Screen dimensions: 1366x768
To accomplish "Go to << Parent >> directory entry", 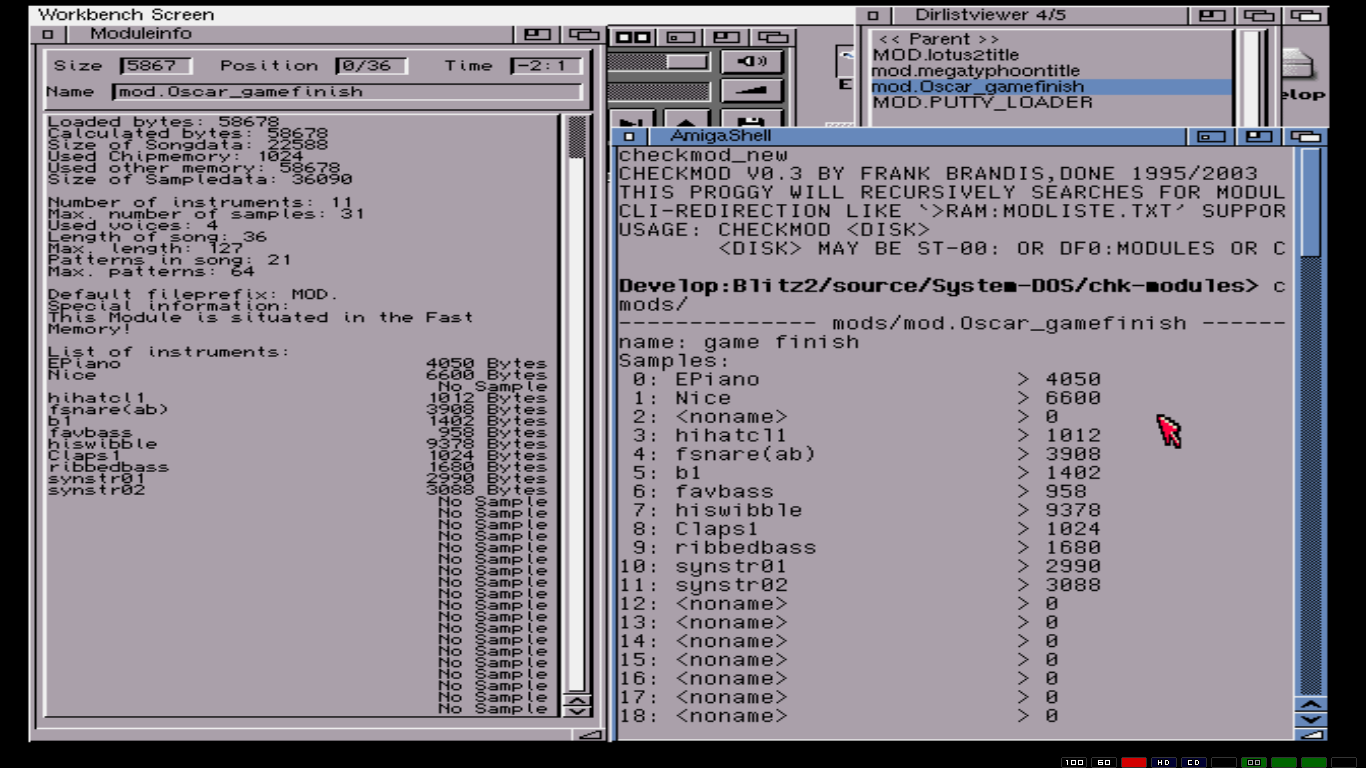I will coord(938,39).
